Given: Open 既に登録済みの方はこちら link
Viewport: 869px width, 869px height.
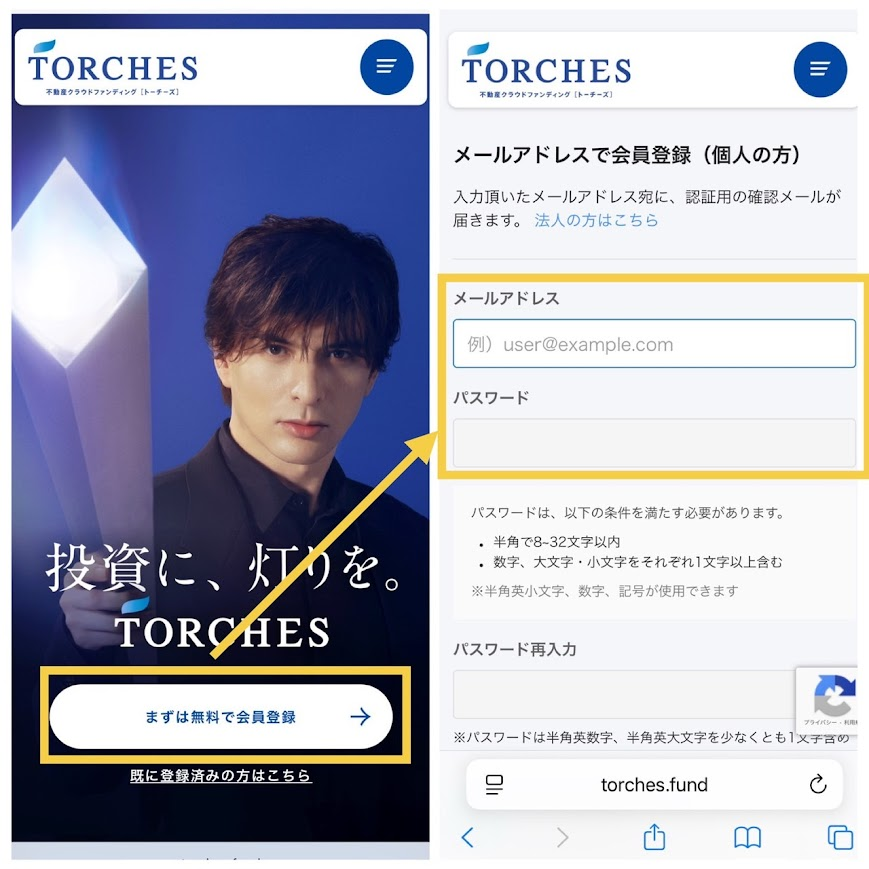Looking at the screenshot, I should pos(221,775).
